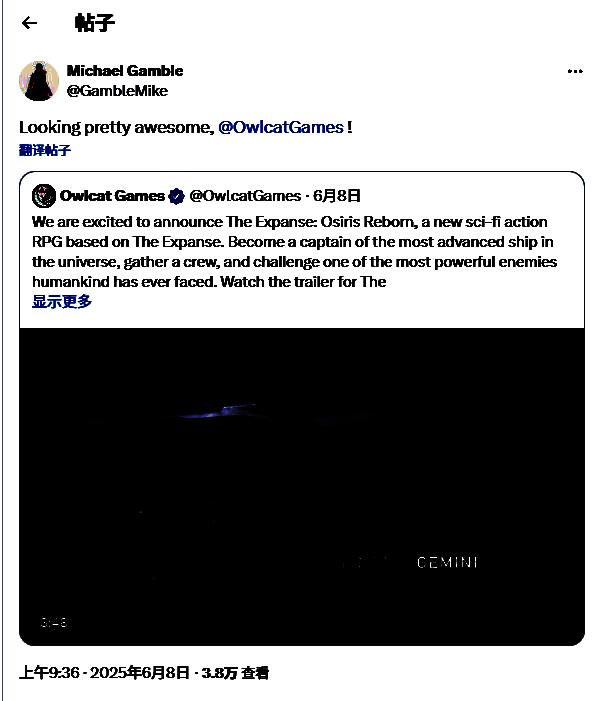Image resolution: width=601 pixels, height=701 pixels.
Task: Open the quoted post body text
Action: 295,252
